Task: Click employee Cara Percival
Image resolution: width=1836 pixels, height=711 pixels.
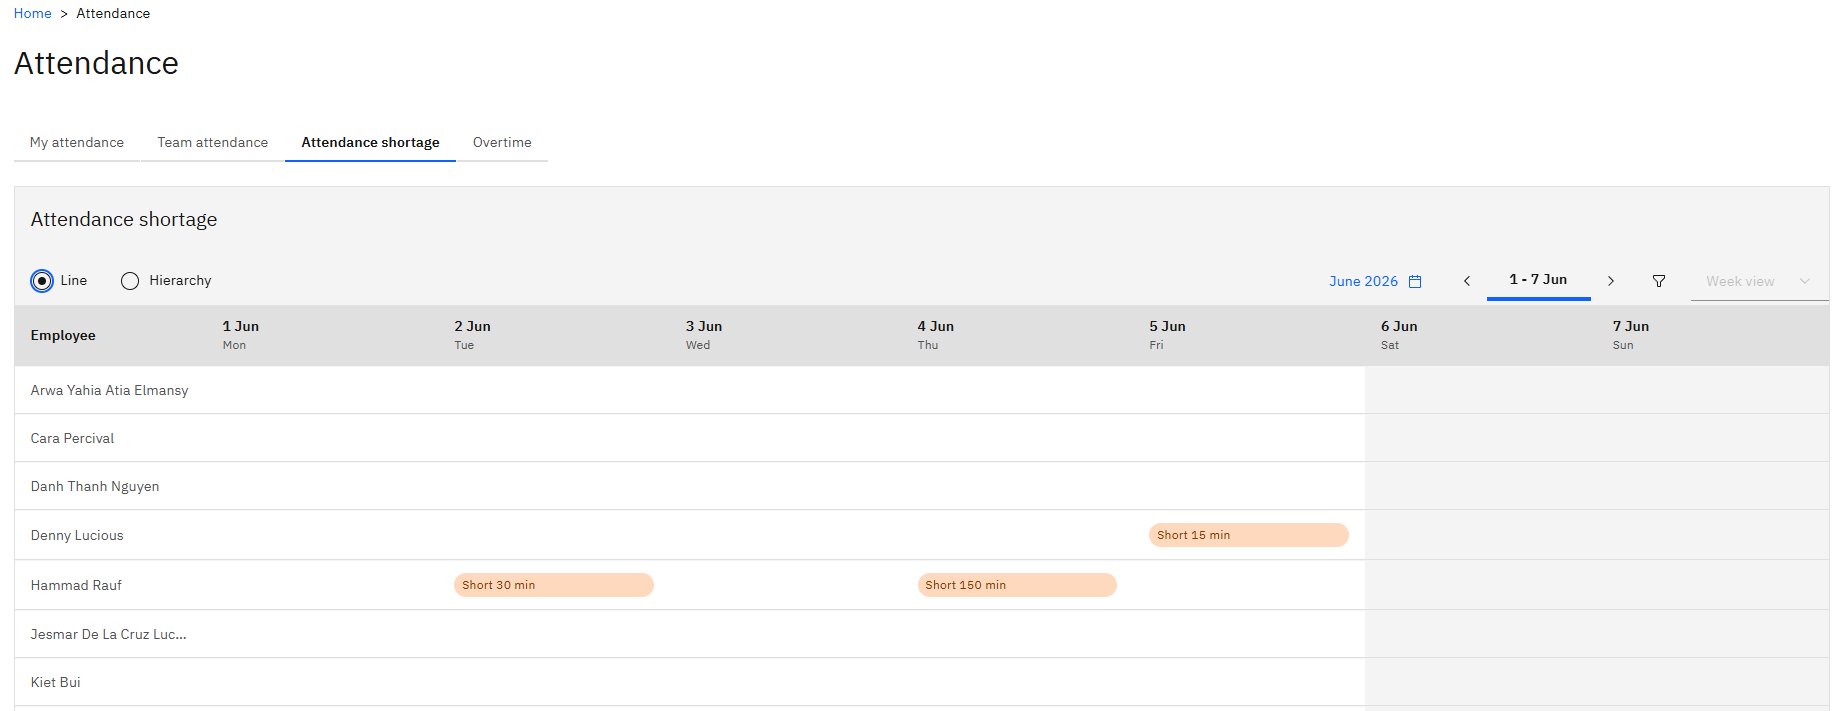Action: pyautogui.click(x=73, y=438)
